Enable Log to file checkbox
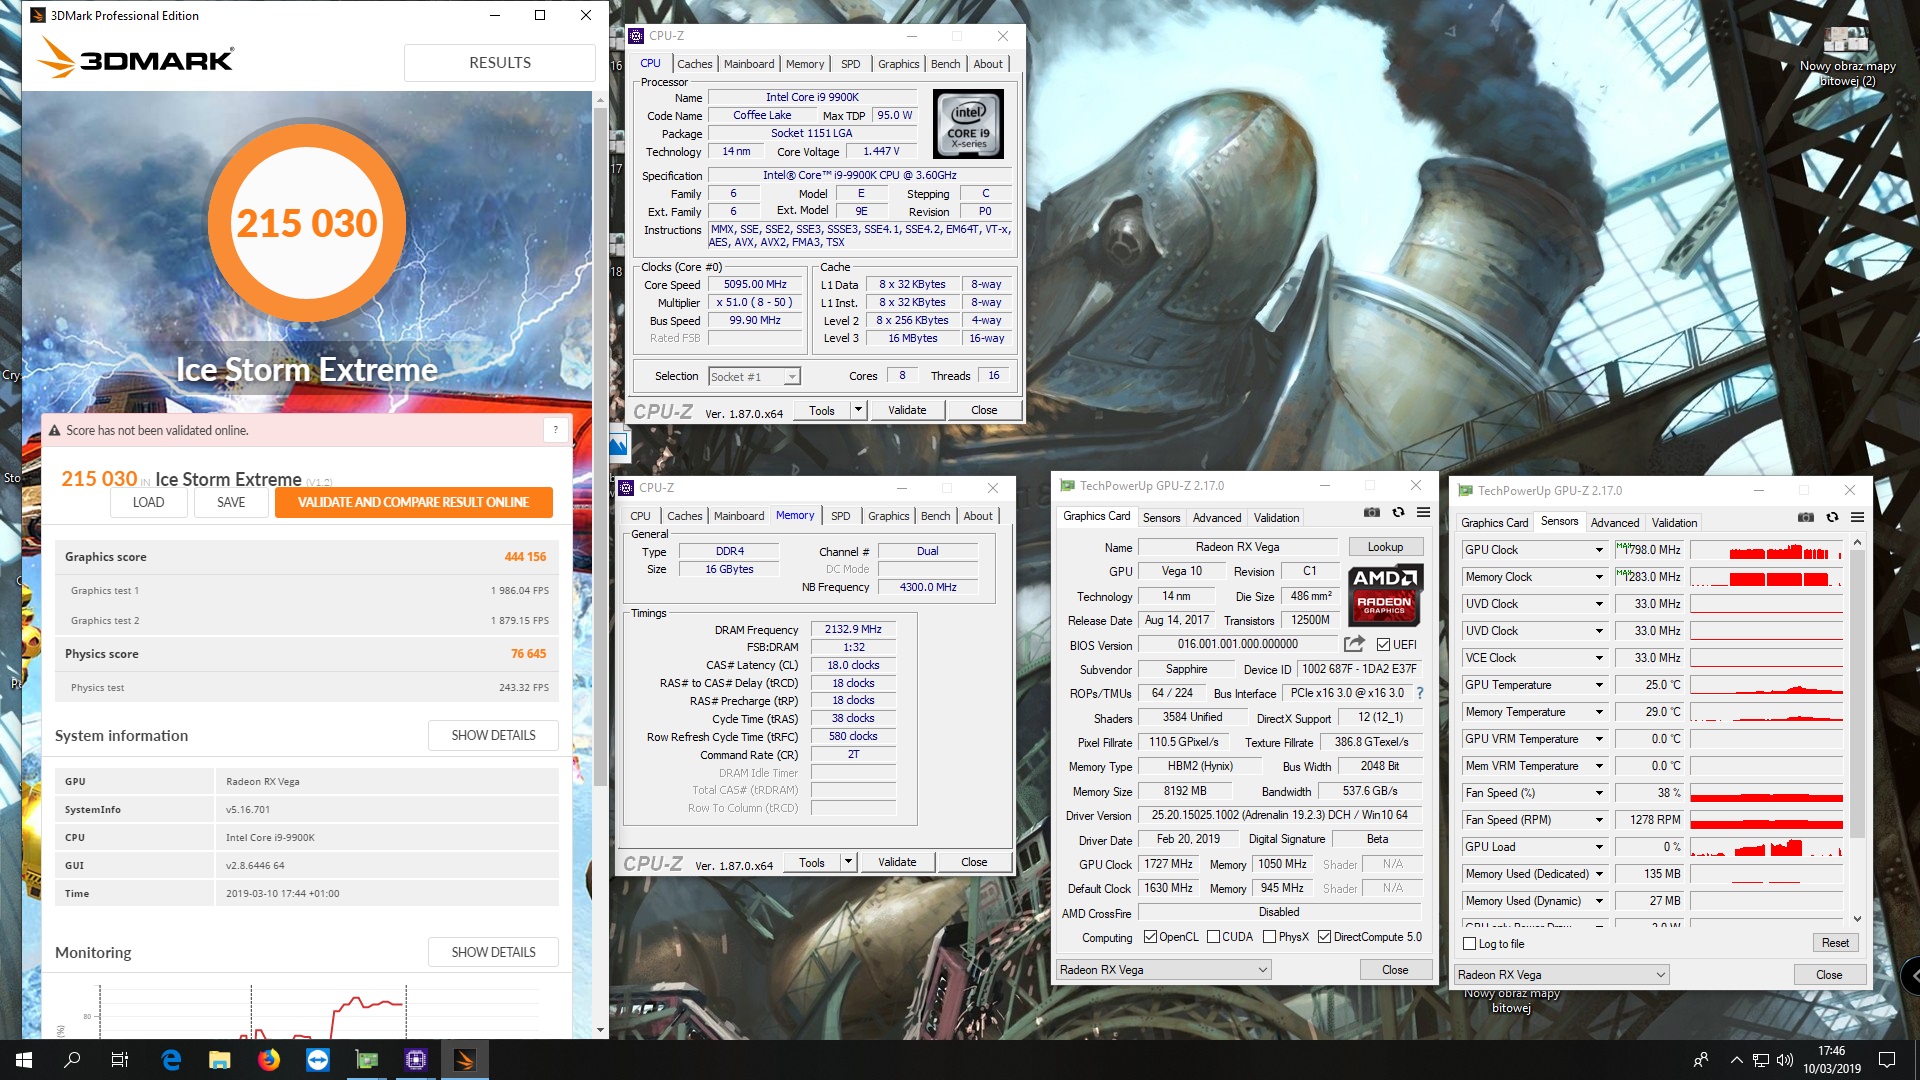Image resolution: width=1920 pixels, height=1080 pixels. (x=1469, y=944)
